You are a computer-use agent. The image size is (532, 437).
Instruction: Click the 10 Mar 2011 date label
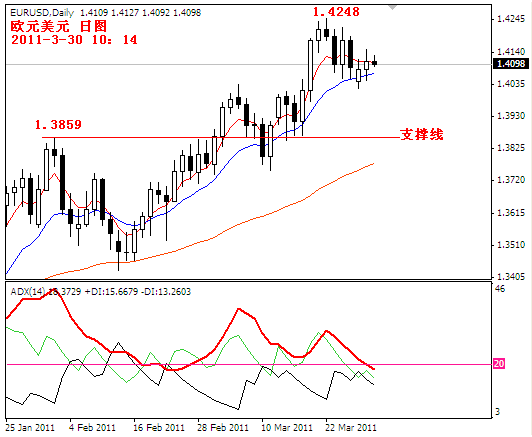(x=287, y=428)
